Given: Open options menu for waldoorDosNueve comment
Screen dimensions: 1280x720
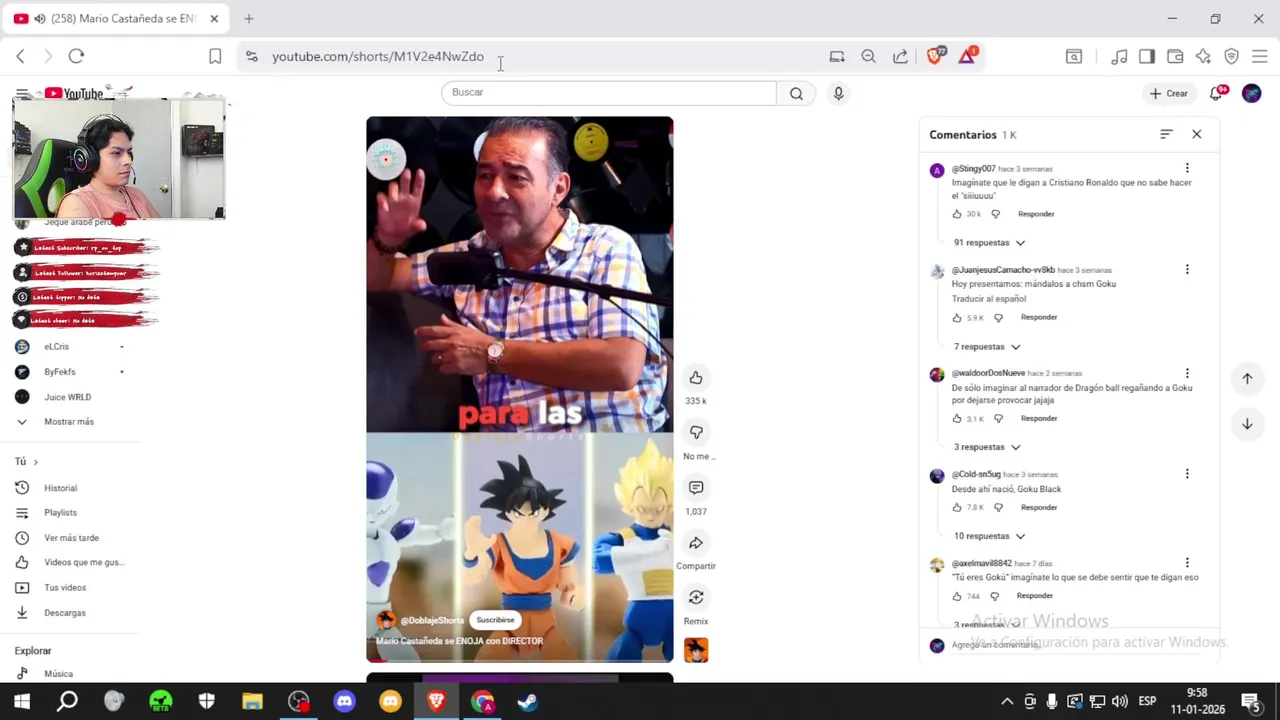Looking at the screenshot, I should tap(1187, 373).
